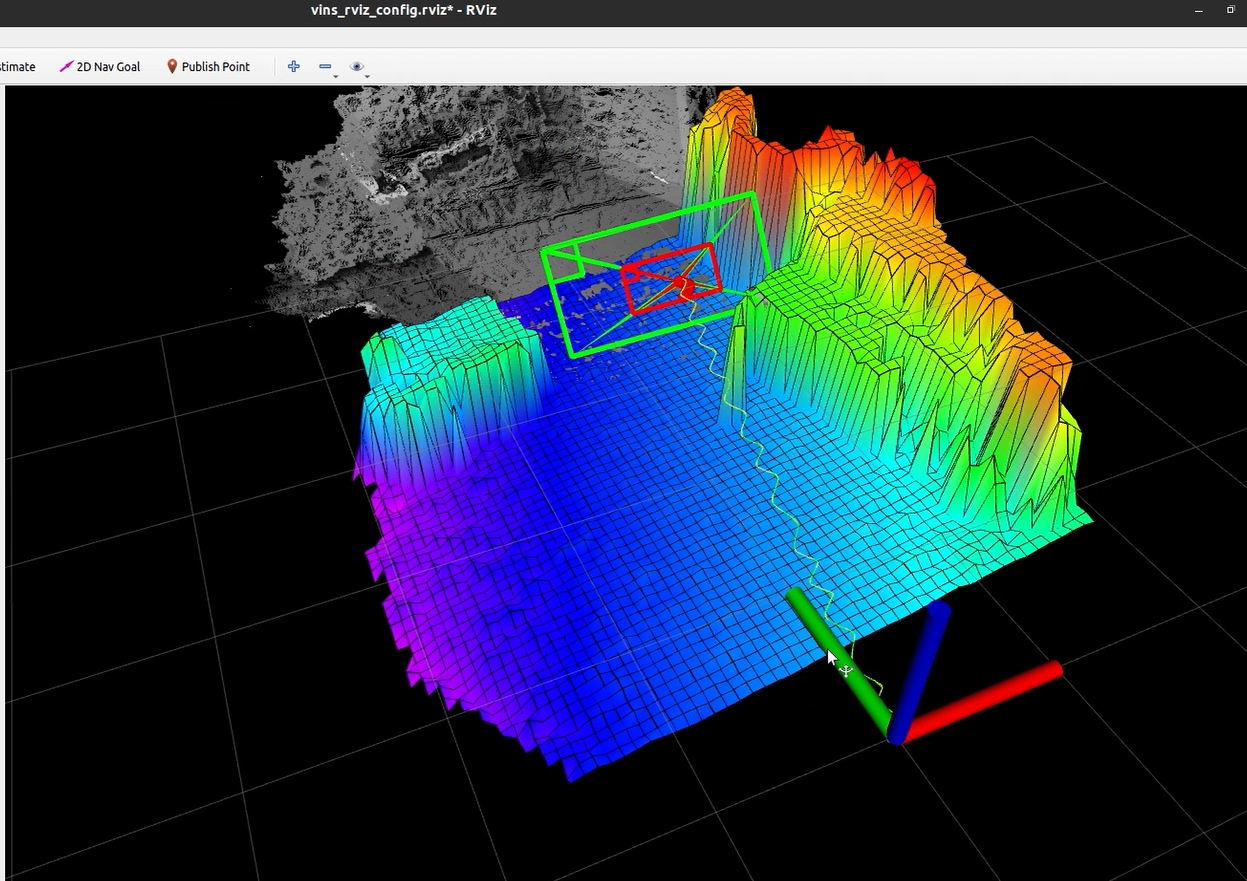Viewport: 1247px width, 881px height.
Task: Click the eye visibility icon in toolbar
Action: 356,67
